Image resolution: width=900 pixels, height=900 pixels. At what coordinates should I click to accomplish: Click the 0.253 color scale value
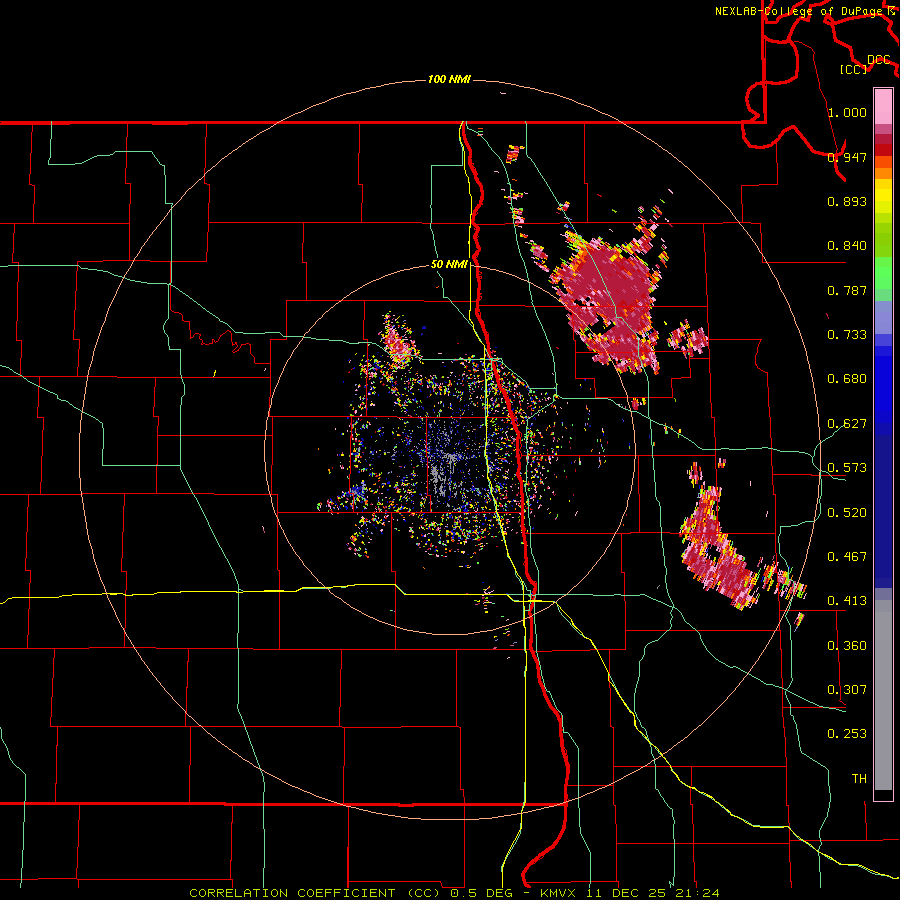(847, 734)
